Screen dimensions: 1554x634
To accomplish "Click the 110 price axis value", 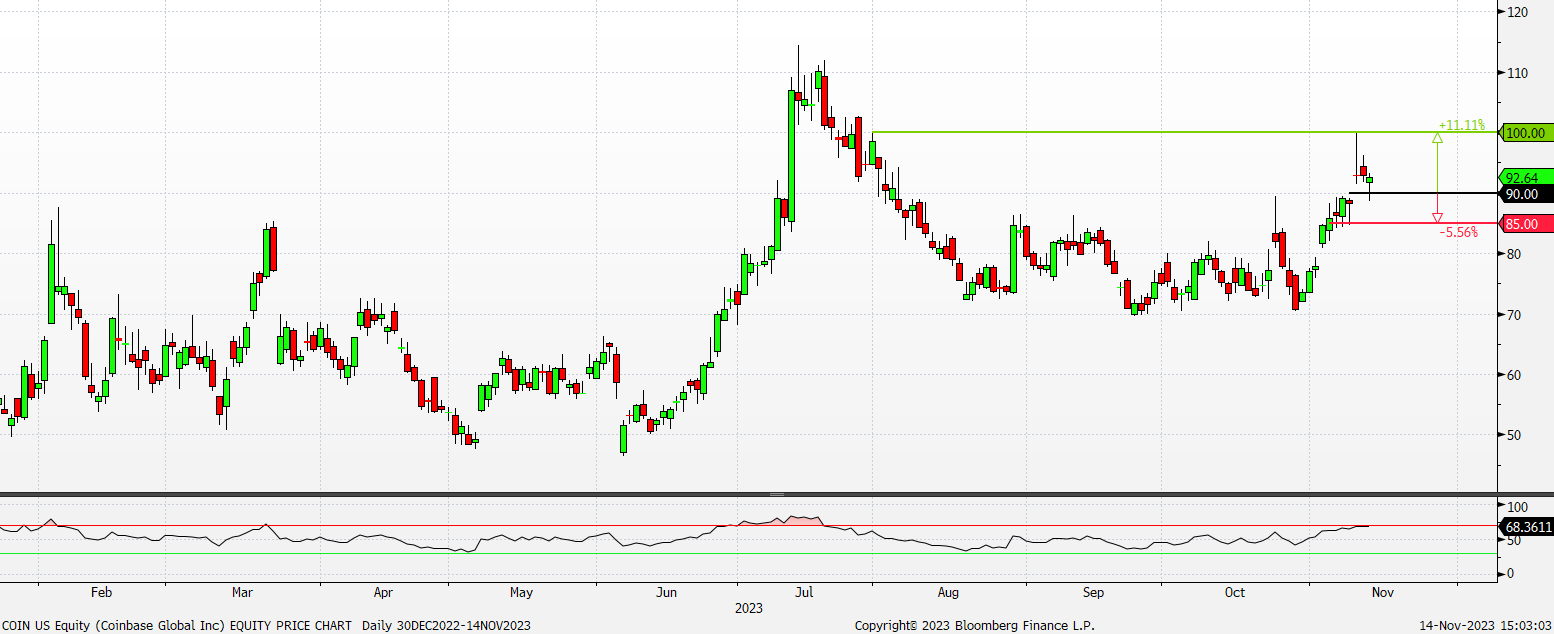I will coord(1517,73).
